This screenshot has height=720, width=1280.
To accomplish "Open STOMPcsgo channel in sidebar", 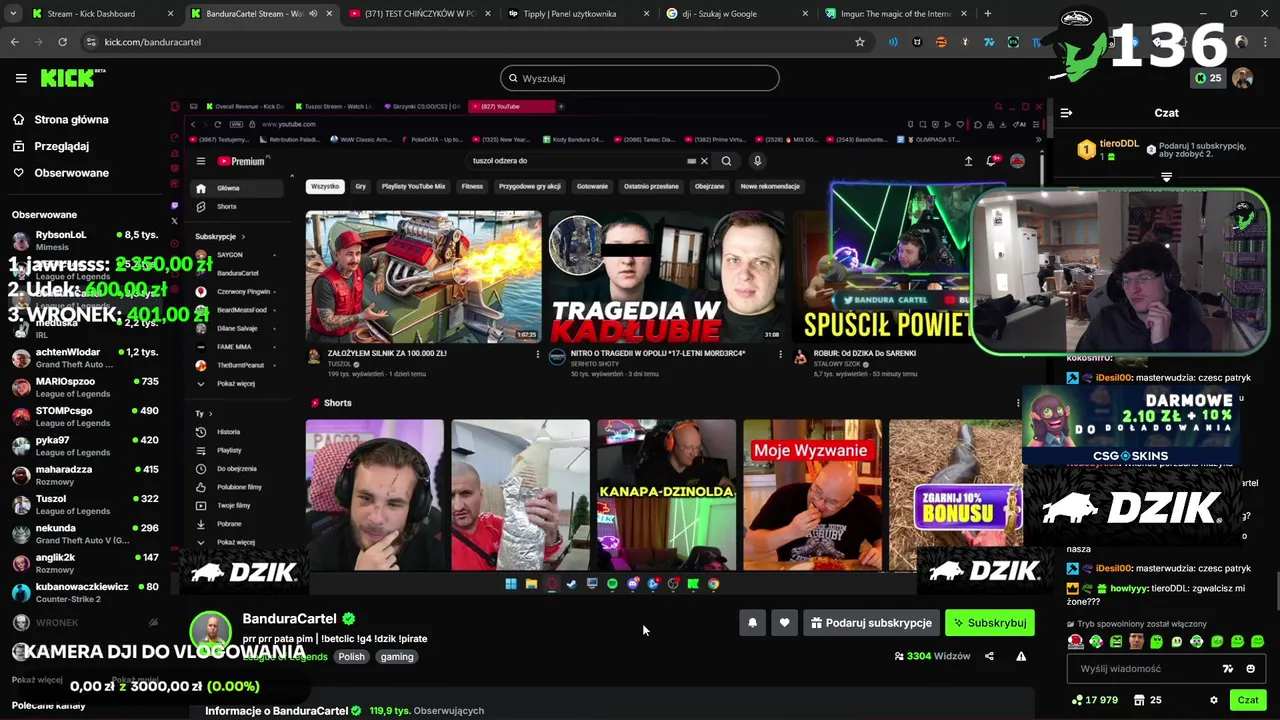I will (84, 416).
